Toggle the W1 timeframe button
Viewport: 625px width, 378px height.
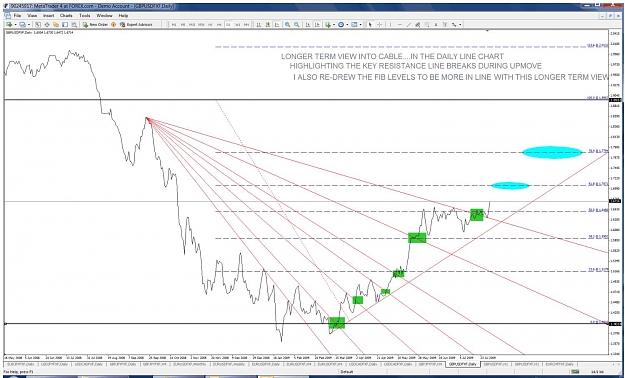click(238, 24)
